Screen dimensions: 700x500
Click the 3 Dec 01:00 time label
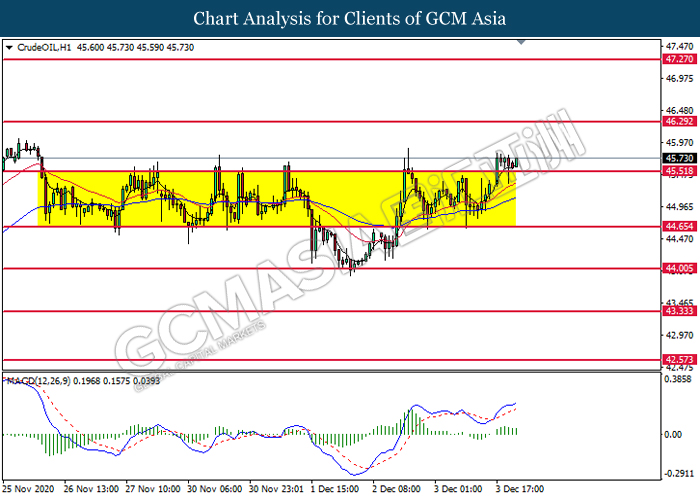pos(458,489)
